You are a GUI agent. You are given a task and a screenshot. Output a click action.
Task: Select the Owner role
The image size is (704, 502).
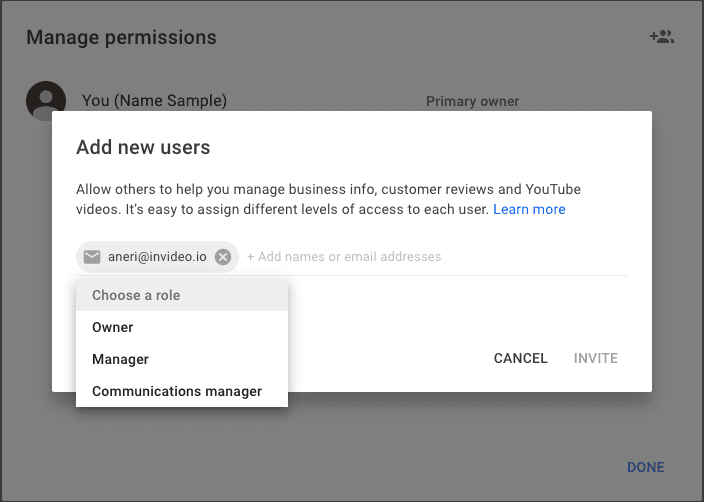point(113,327)
